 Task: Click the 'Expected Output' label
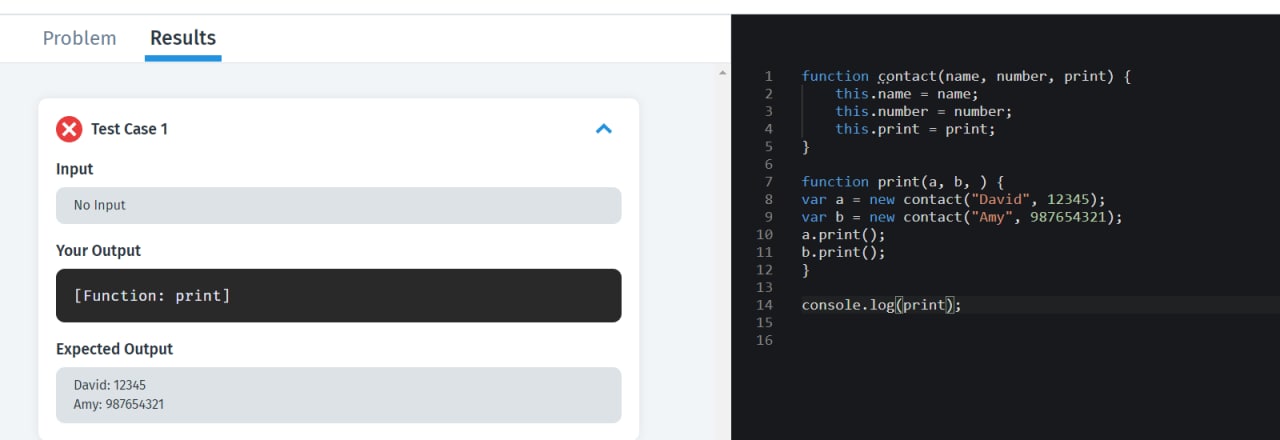(x=114, y=349)
